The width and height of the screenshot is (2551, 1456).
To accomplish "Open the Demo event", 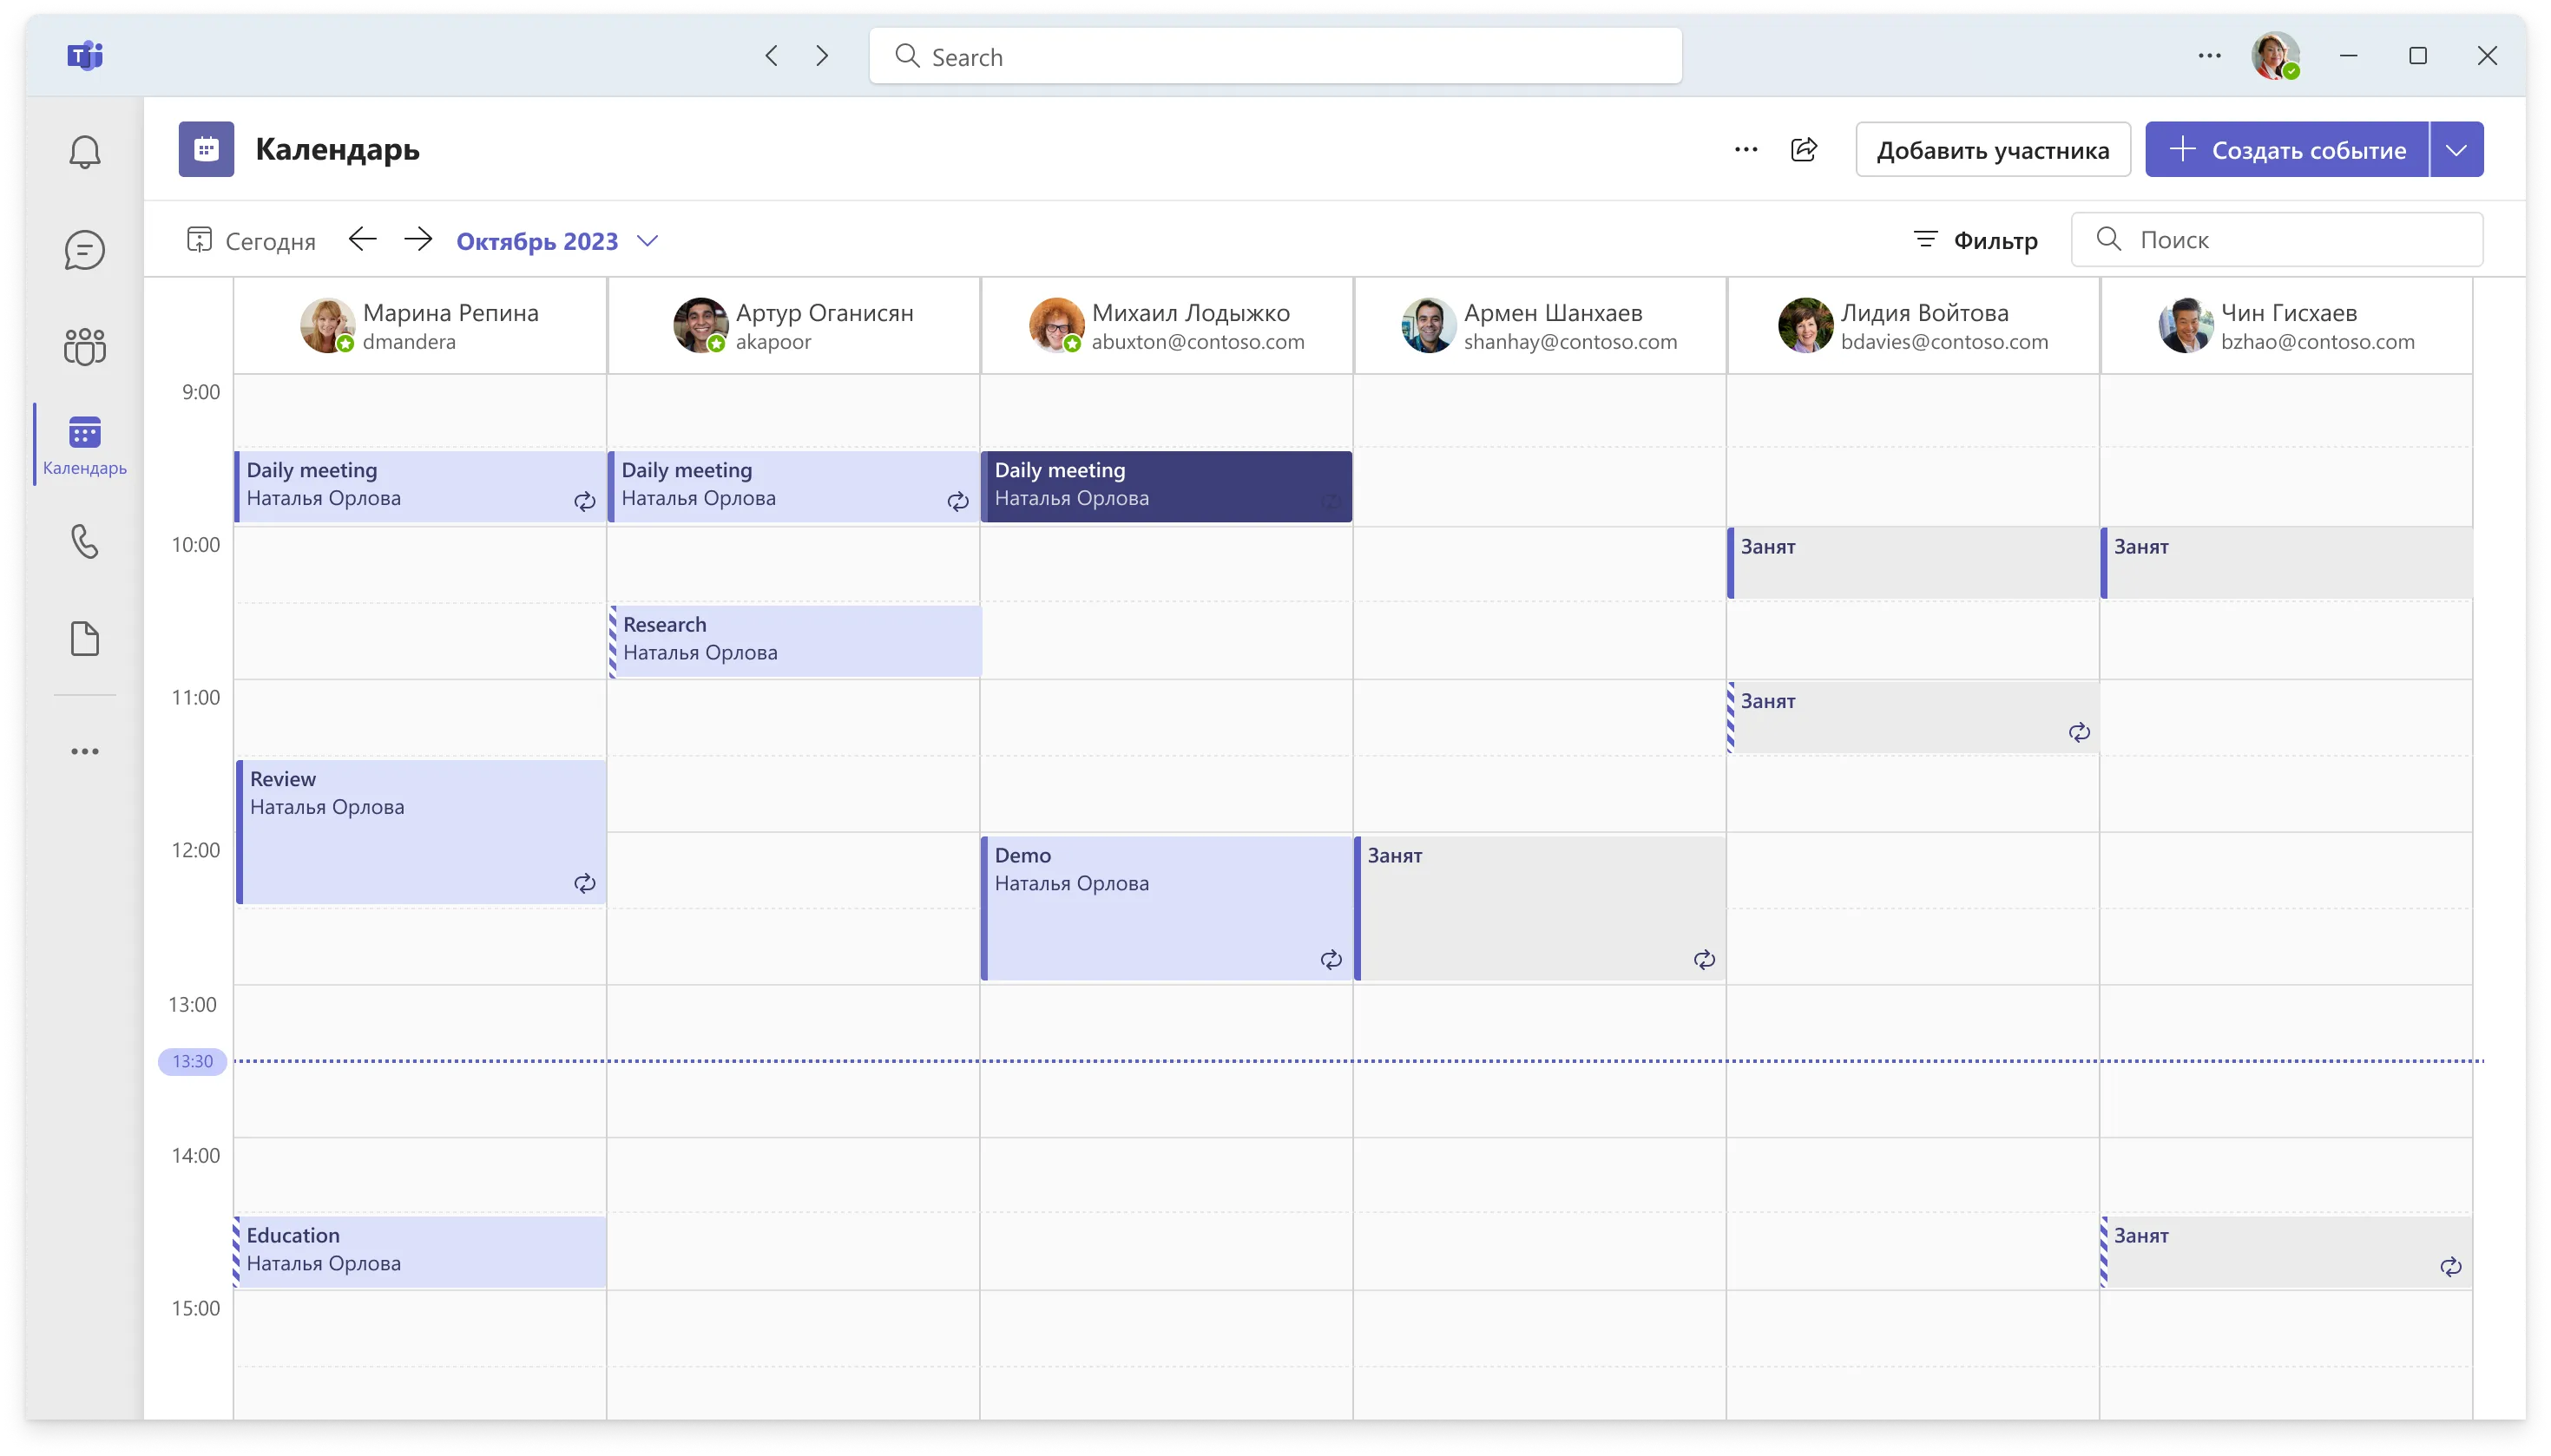I will pos(1166,908).
